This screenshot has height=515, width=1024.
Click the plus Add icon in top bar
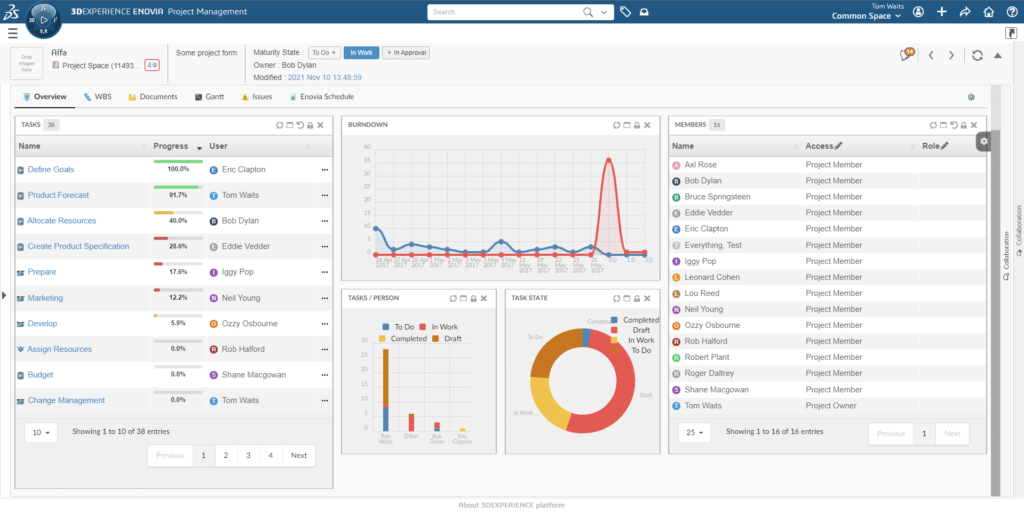942,12
